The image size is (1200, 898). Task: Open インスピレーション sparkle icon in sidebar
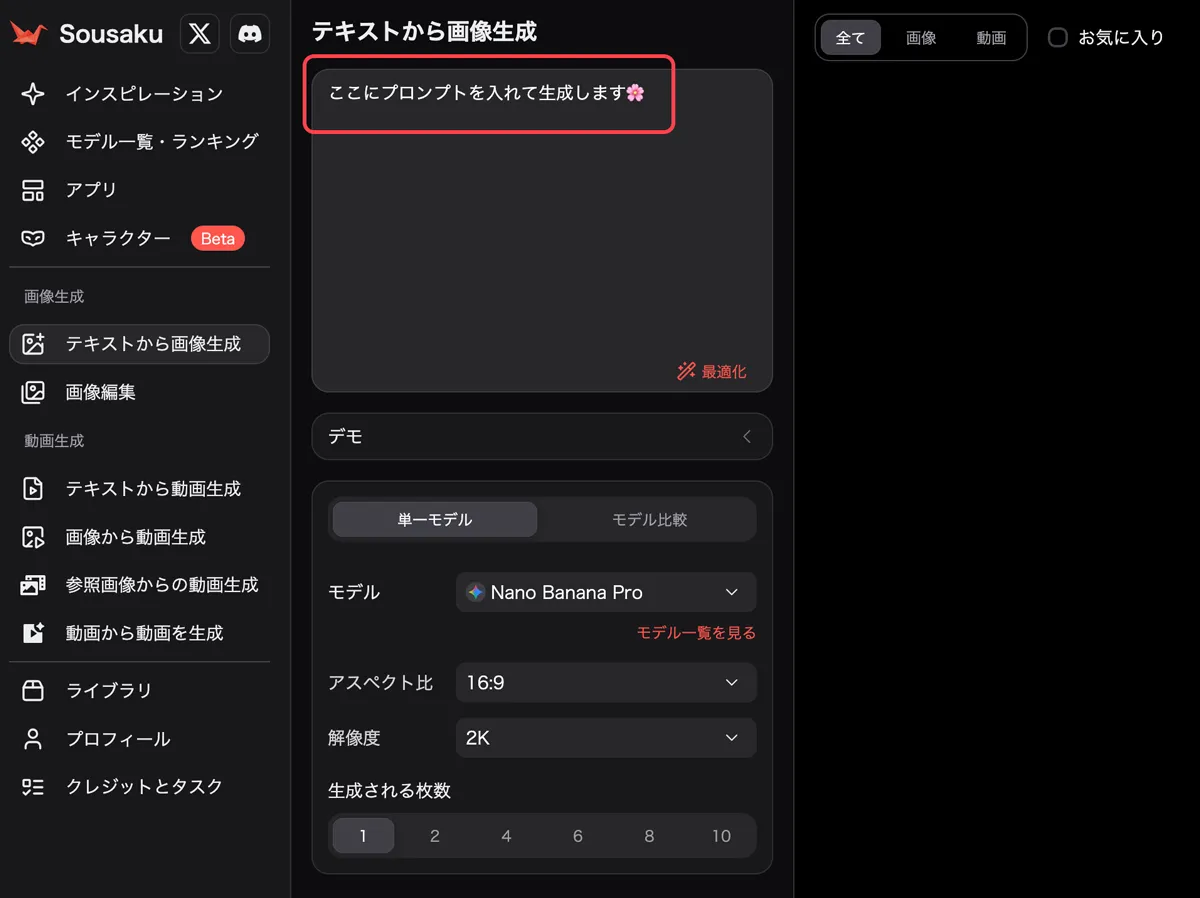33,94
